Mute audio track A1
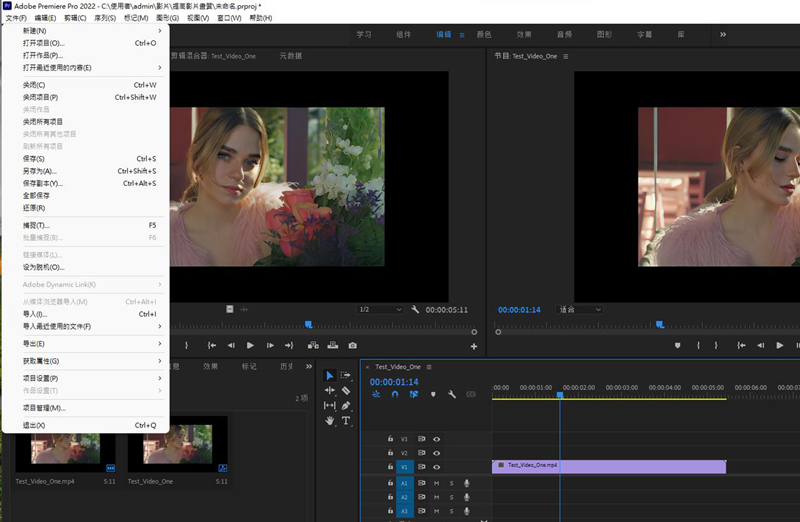This screenshot has height=522, width=800. [x=437, y=483]
